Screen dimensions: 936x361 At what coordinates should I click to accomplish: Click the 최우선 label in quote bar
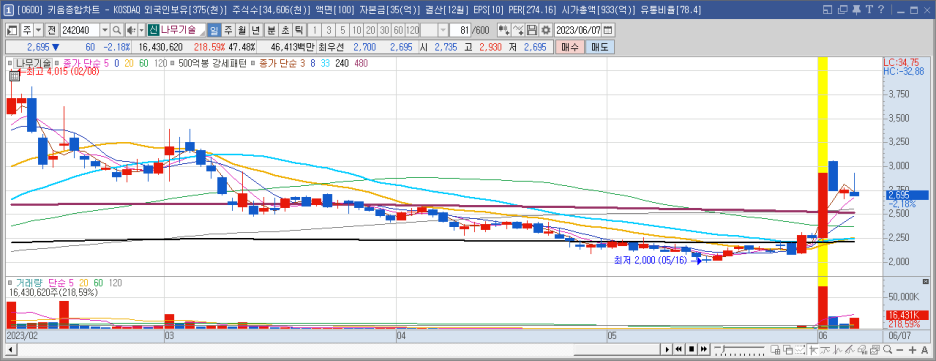point(330,47)
